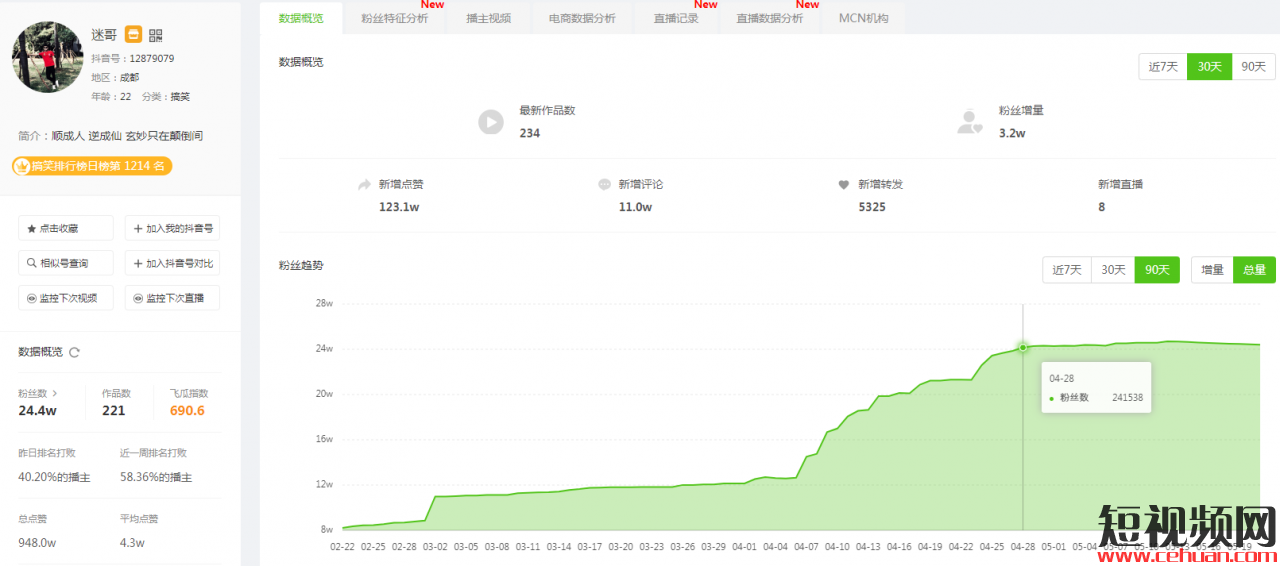The height and width of the screenshot is (566, 1280).
Task: Click the 新增转发 value 5325
Action: [x=871, y=207]
